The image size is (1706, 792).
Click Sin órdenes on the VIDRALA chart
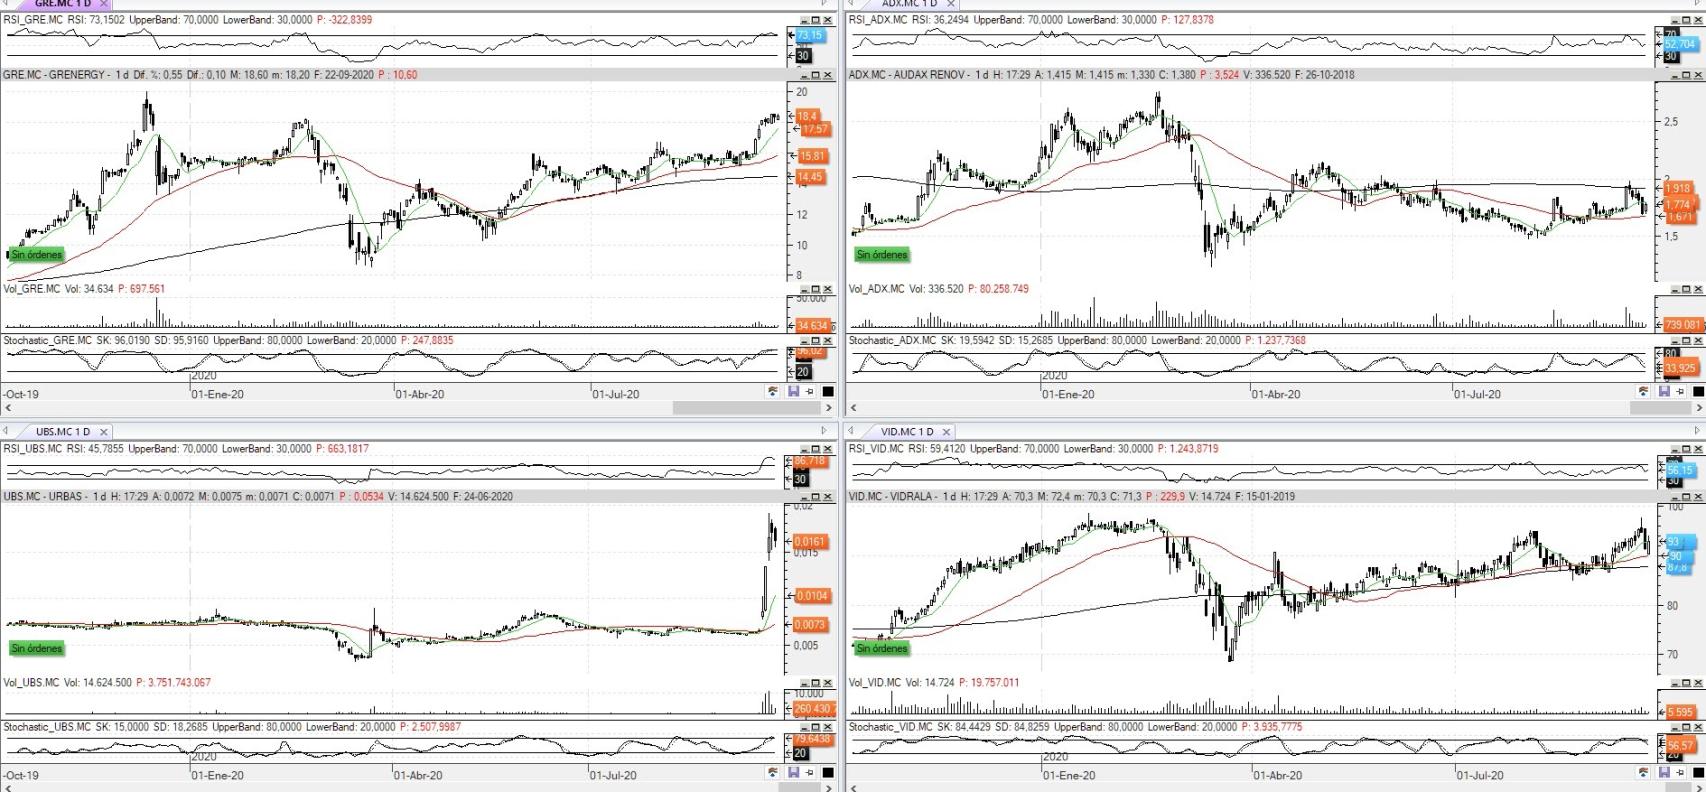[882, 649]
